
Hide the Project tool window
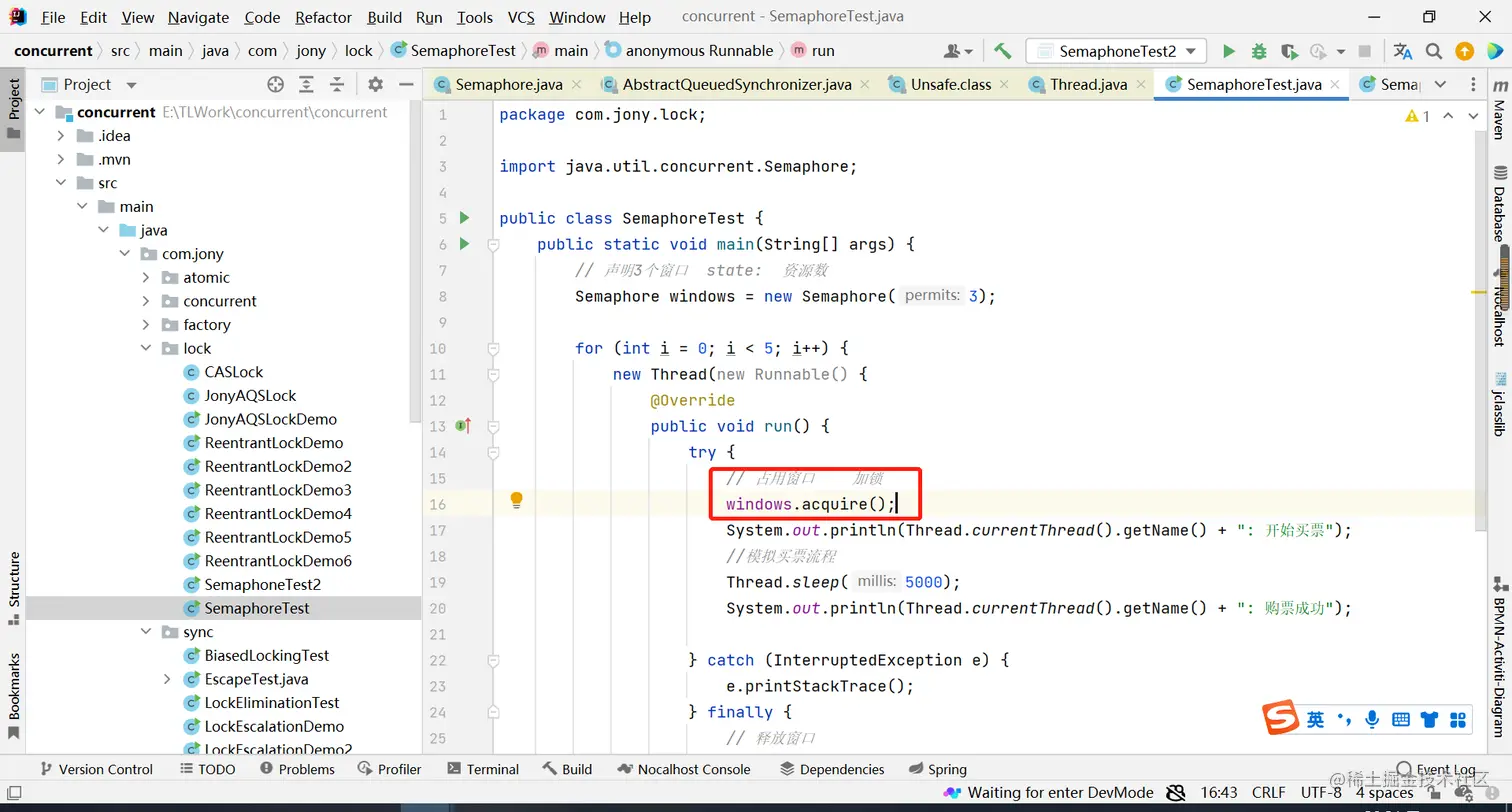[x=405, y=85]
